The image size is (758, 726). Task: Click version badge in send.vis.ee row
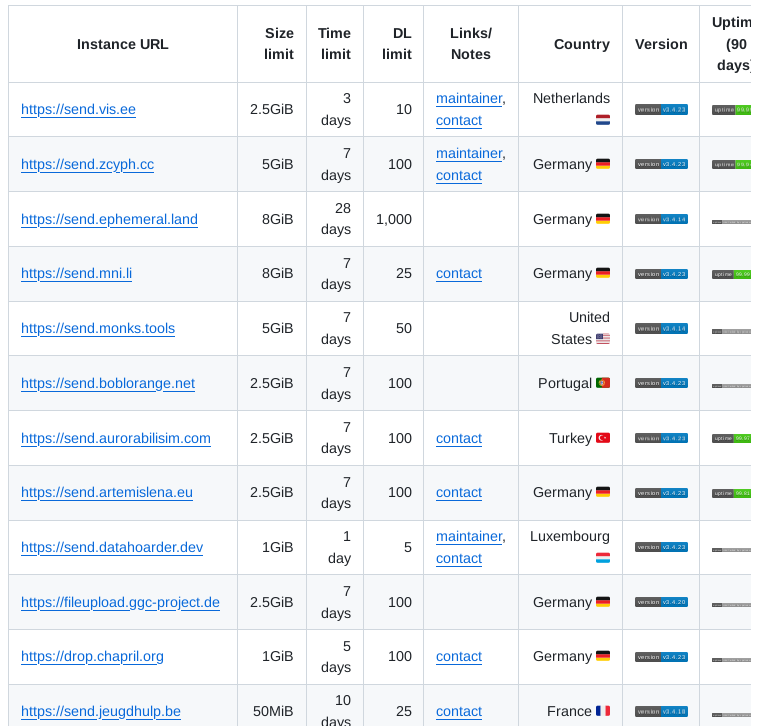pyautogui.click(x=661, y=110)
